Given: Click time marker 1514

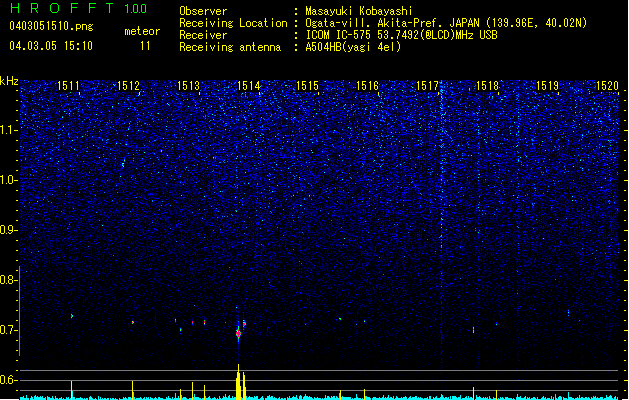Looking at the screenshot, I should click(248, 86).
